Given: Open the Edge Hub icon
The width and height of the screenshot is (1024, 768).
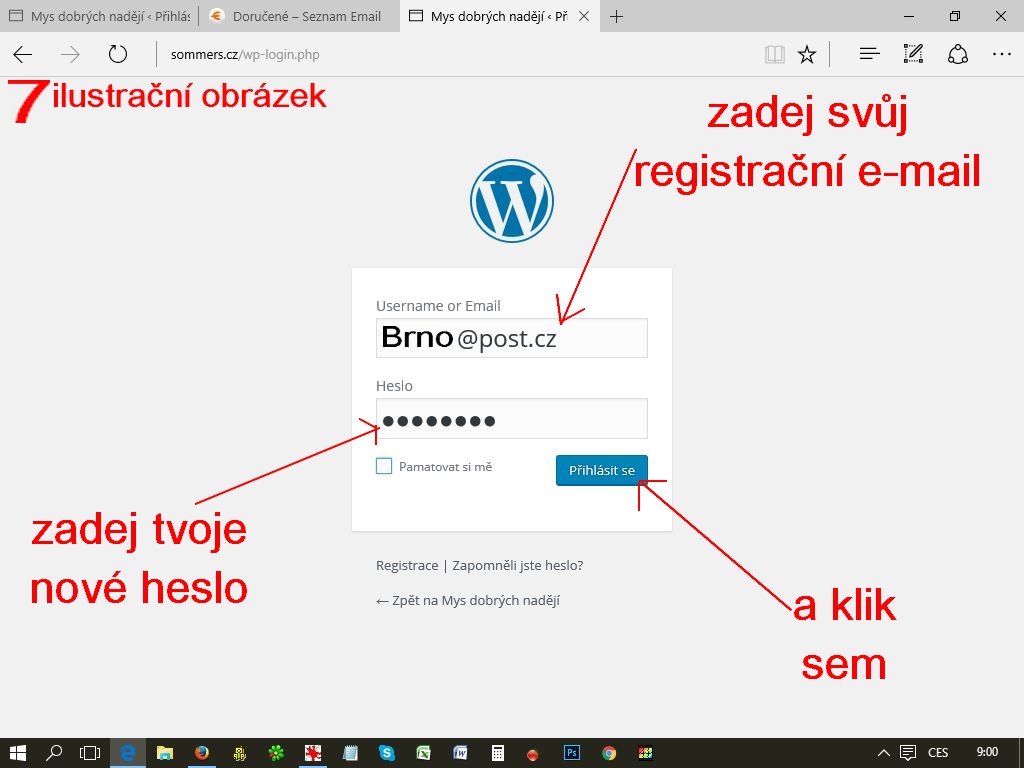Looking at the screenshot, I should [869, 54].
